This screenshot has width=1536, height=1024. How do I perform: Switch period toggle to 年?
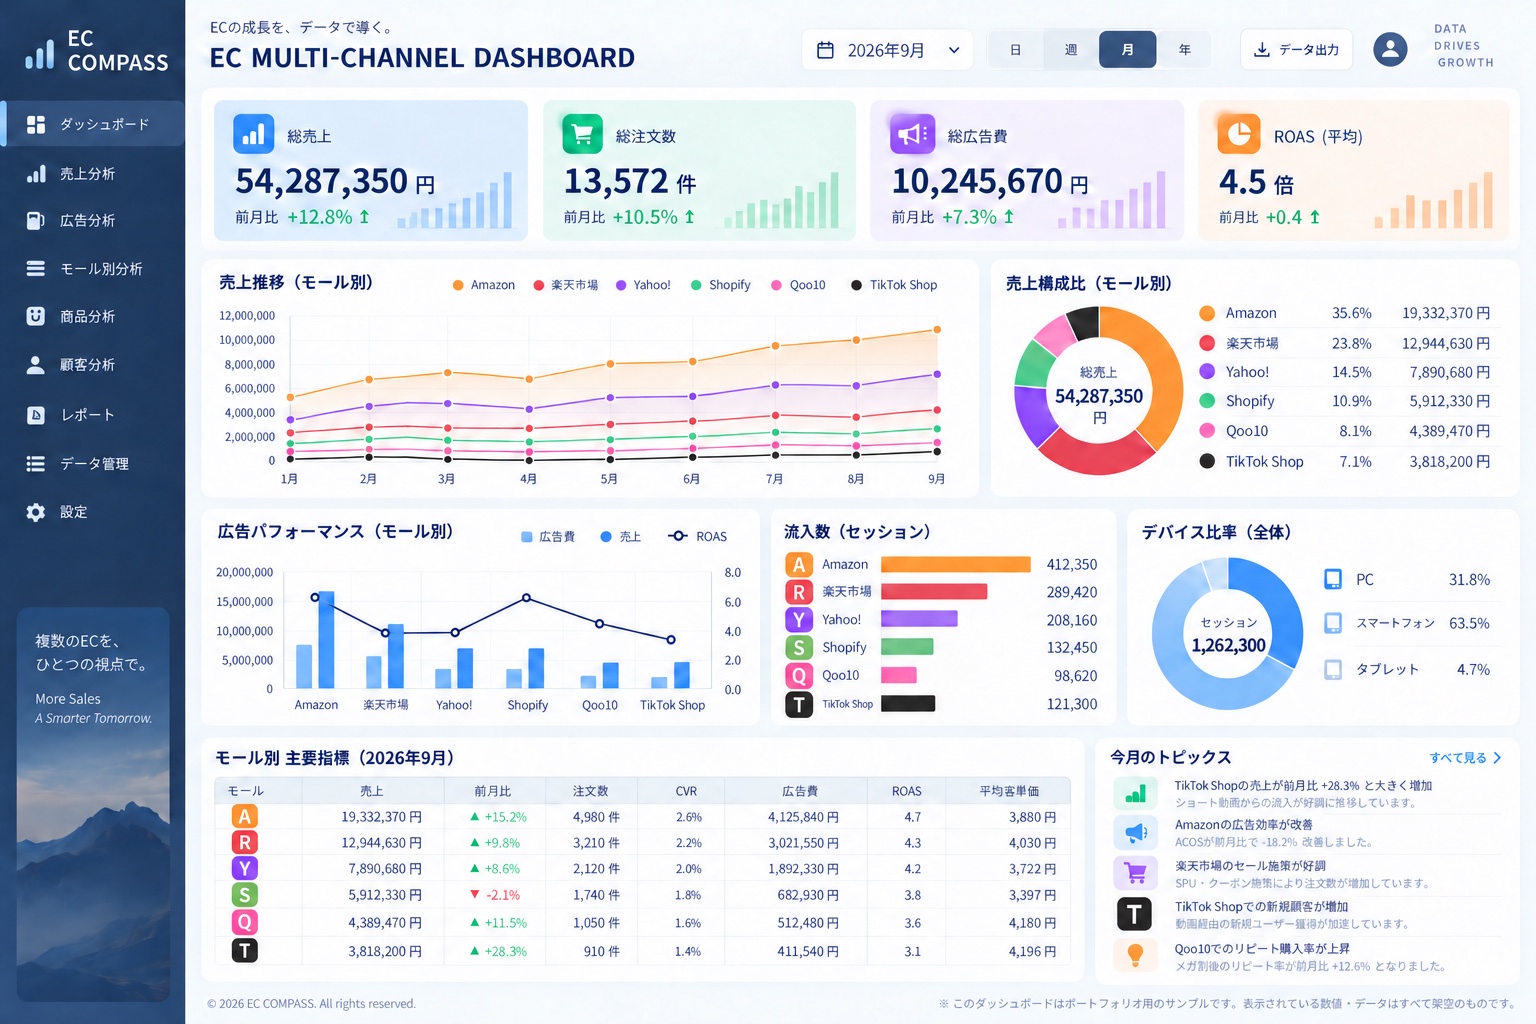1184,50
